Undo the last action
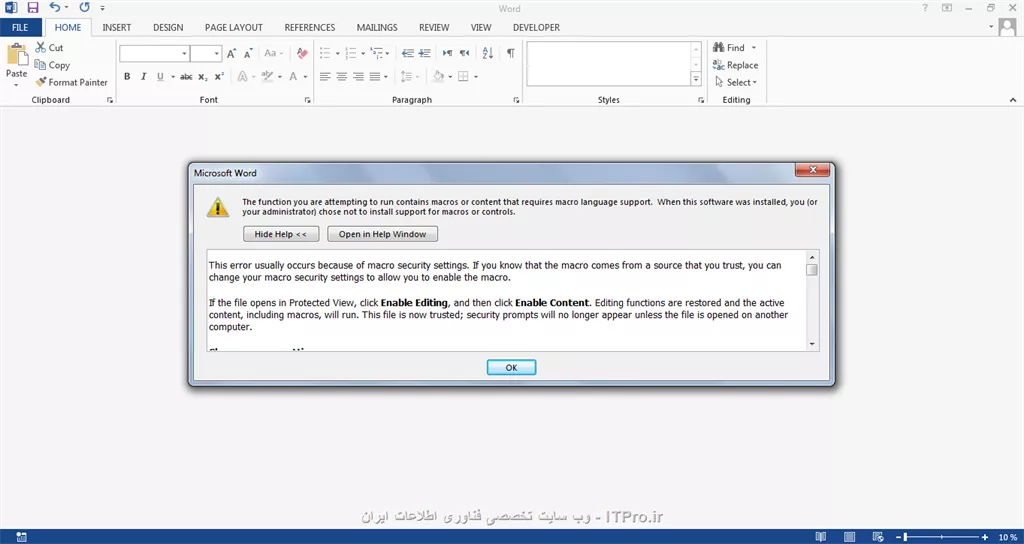This screenshot has height=544, width=1024. point(55,8)
